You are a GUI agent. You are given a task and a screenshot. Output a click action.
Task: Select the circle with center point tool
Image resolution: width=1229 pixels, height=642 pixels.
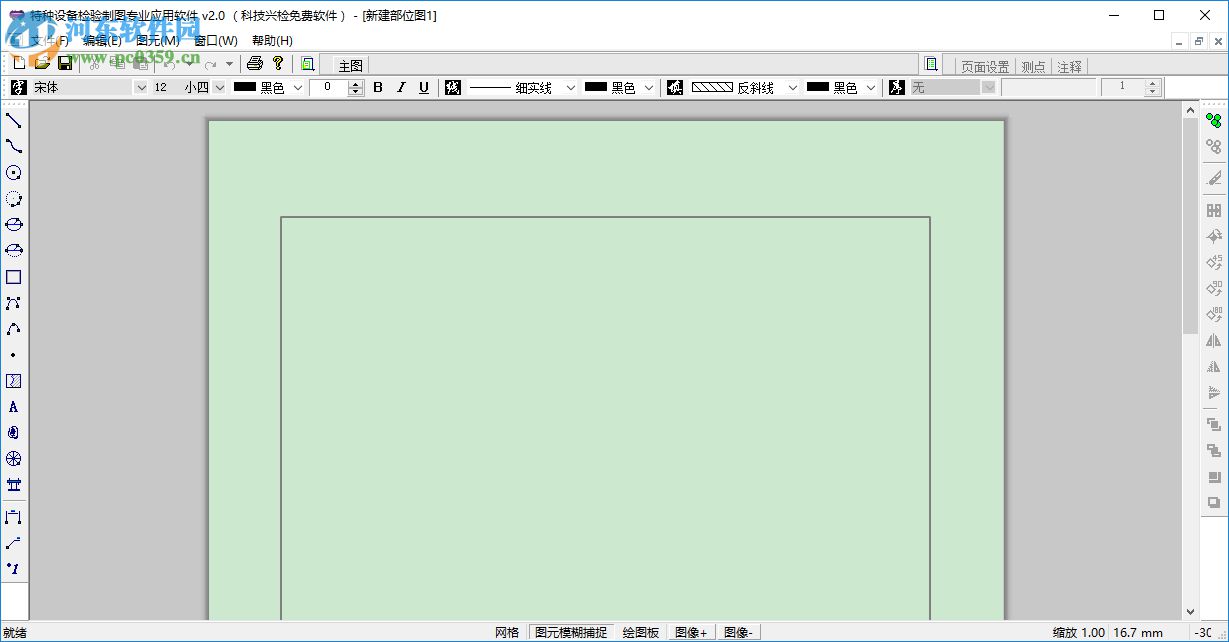pyautogui.click(x=14, y=173)
